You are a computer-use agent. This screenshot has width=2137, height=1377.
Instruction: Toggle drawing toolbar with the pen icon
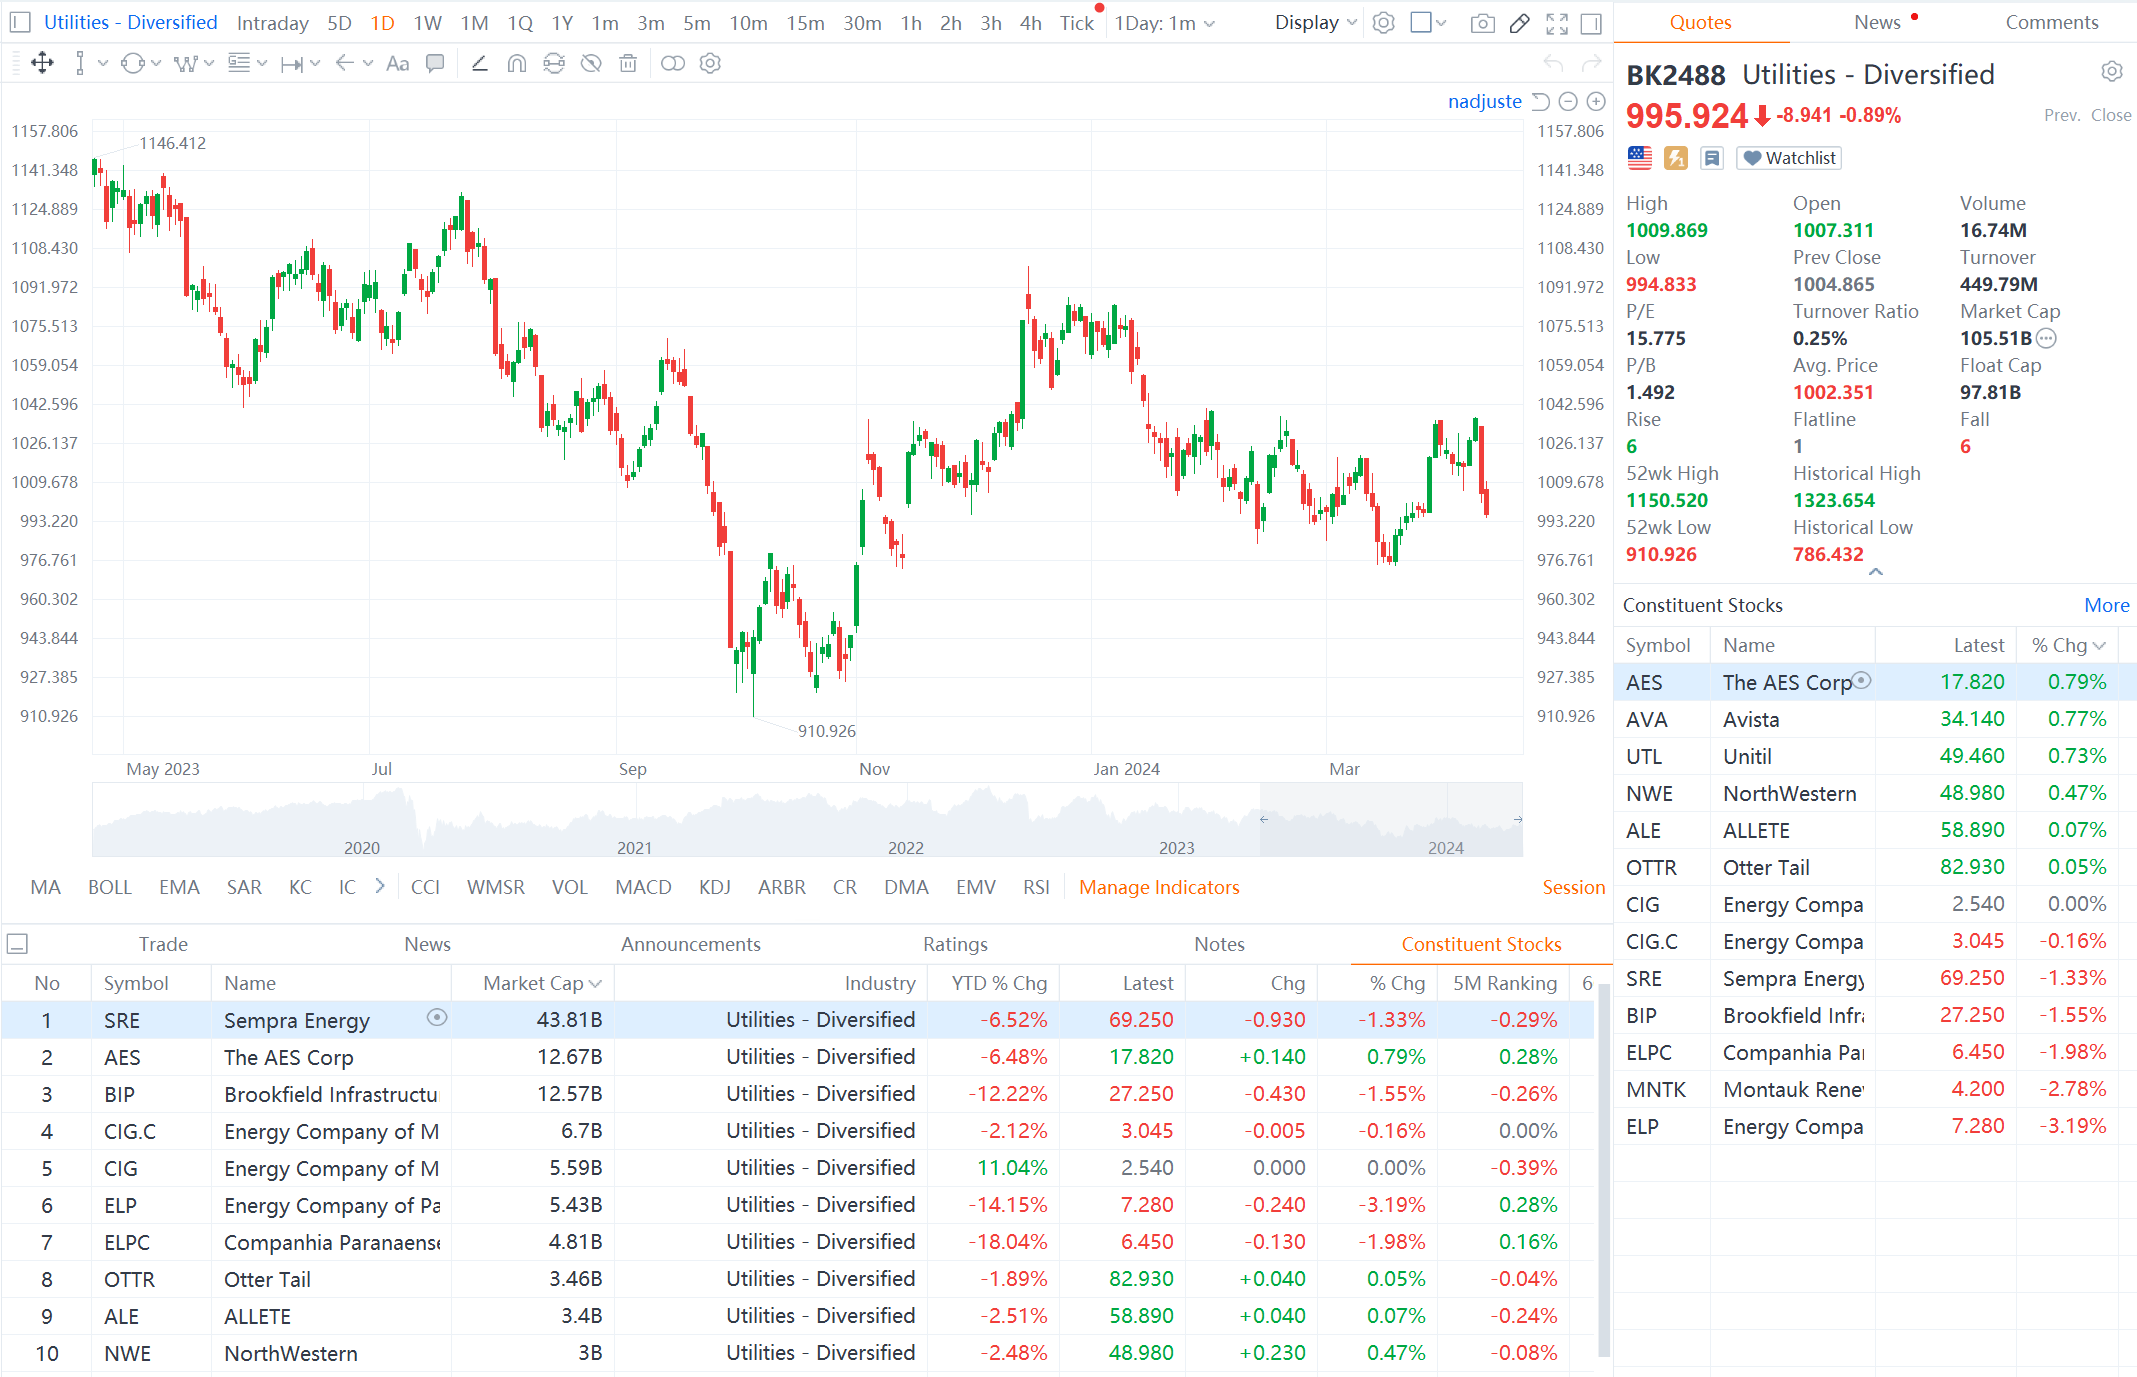click(1520, 23)
